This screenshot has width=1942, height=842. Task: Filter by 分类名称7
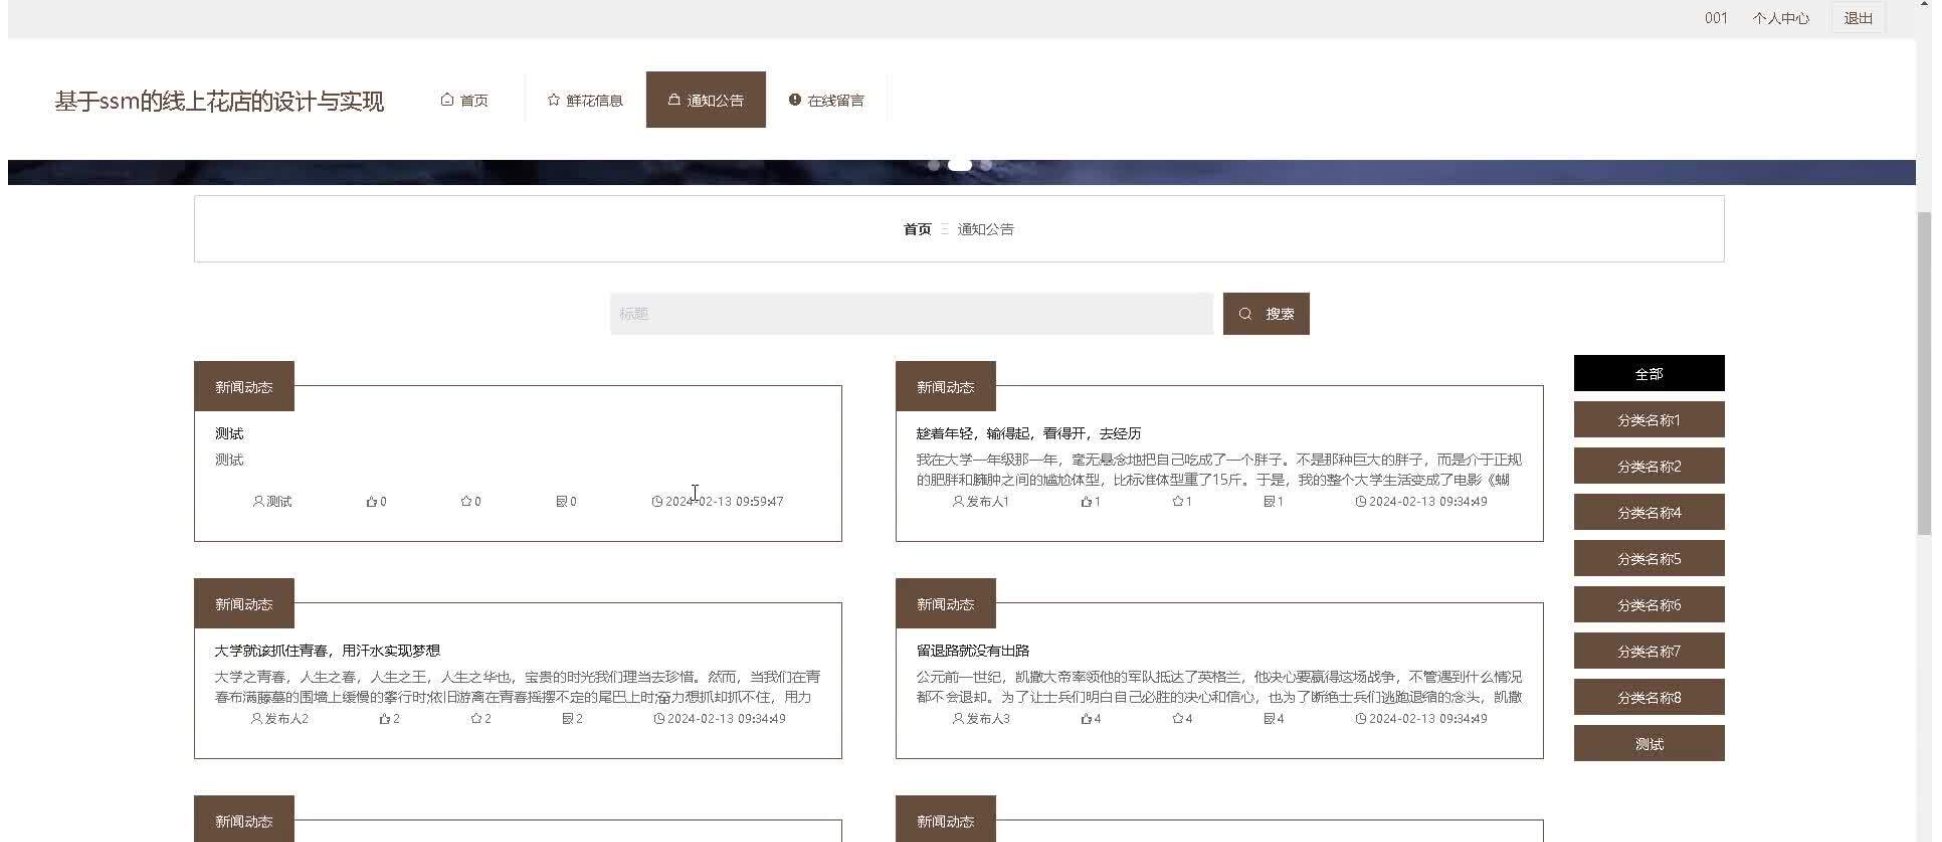tap(1649, 651)
